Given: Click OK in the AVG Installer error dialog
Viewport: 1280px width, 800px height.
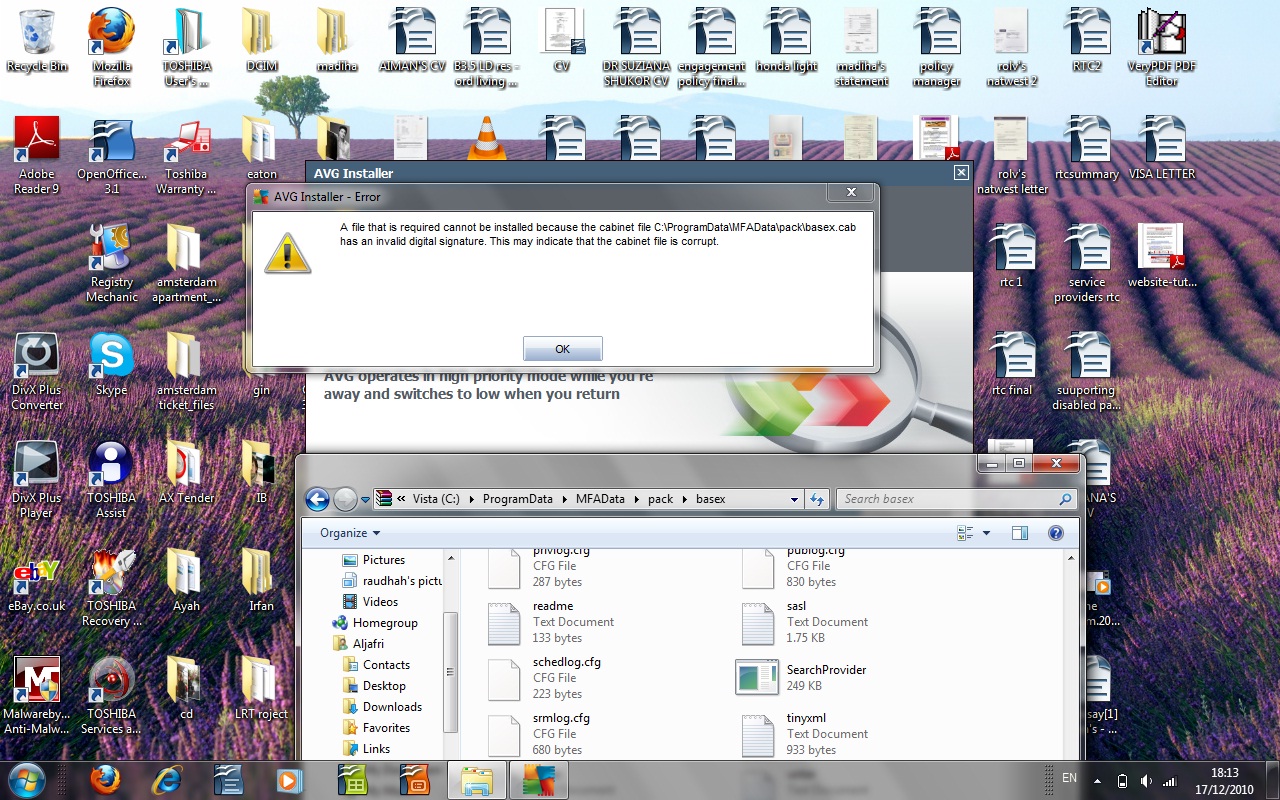Looking at the screenshot, I should [x=562, y=349].
